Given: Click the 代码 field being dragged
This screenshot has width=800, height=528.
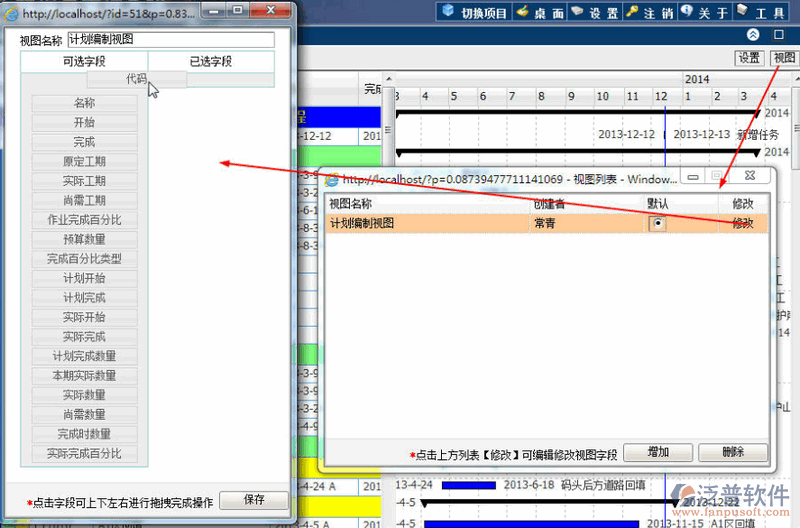Looking at the screenshot, I should 136,79.
